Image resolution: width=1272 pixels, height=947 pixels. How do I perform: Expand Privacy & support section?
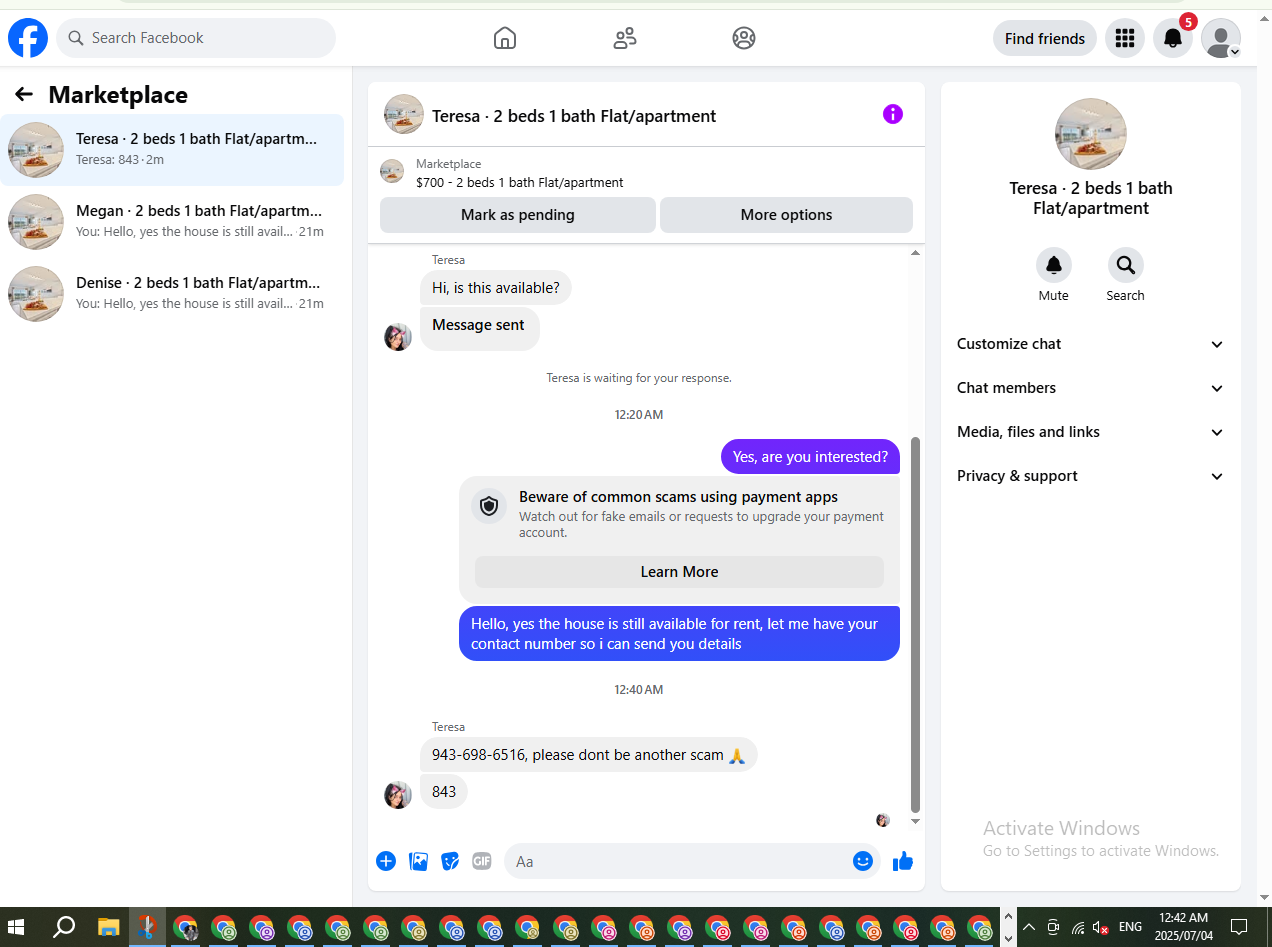pos(1090,476)
